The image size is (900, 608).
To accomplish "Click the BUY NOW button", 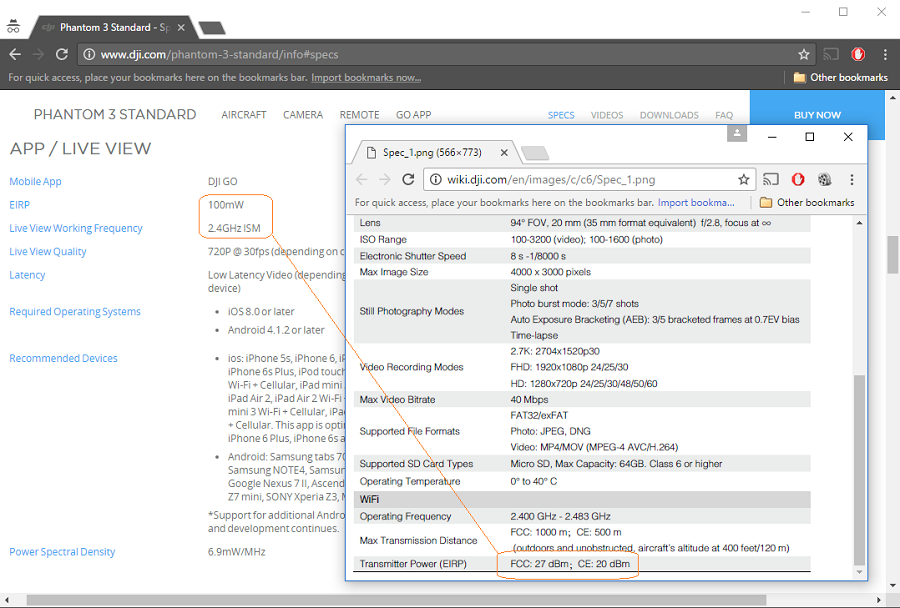I will coord(817,115).
